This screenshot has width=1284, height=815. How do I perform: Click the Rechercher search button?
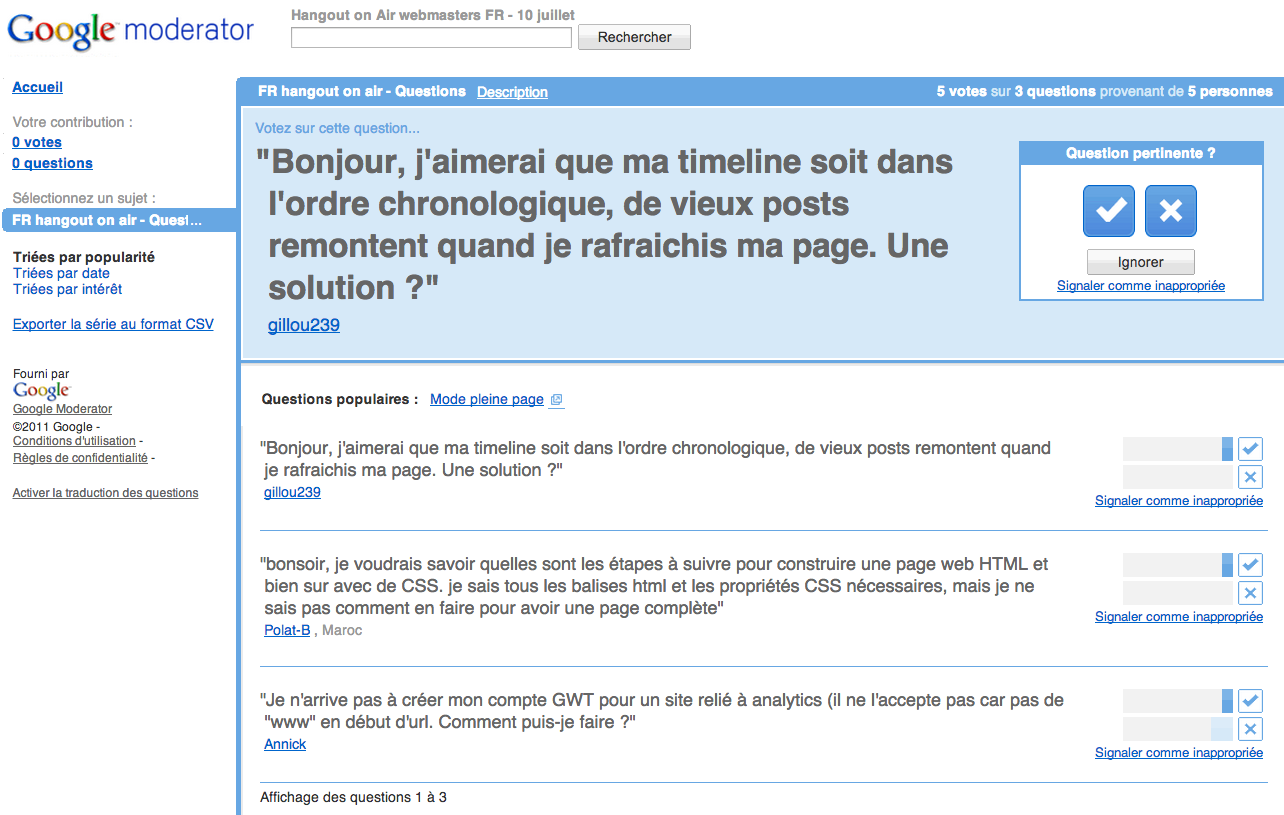(x=634, y=37)
